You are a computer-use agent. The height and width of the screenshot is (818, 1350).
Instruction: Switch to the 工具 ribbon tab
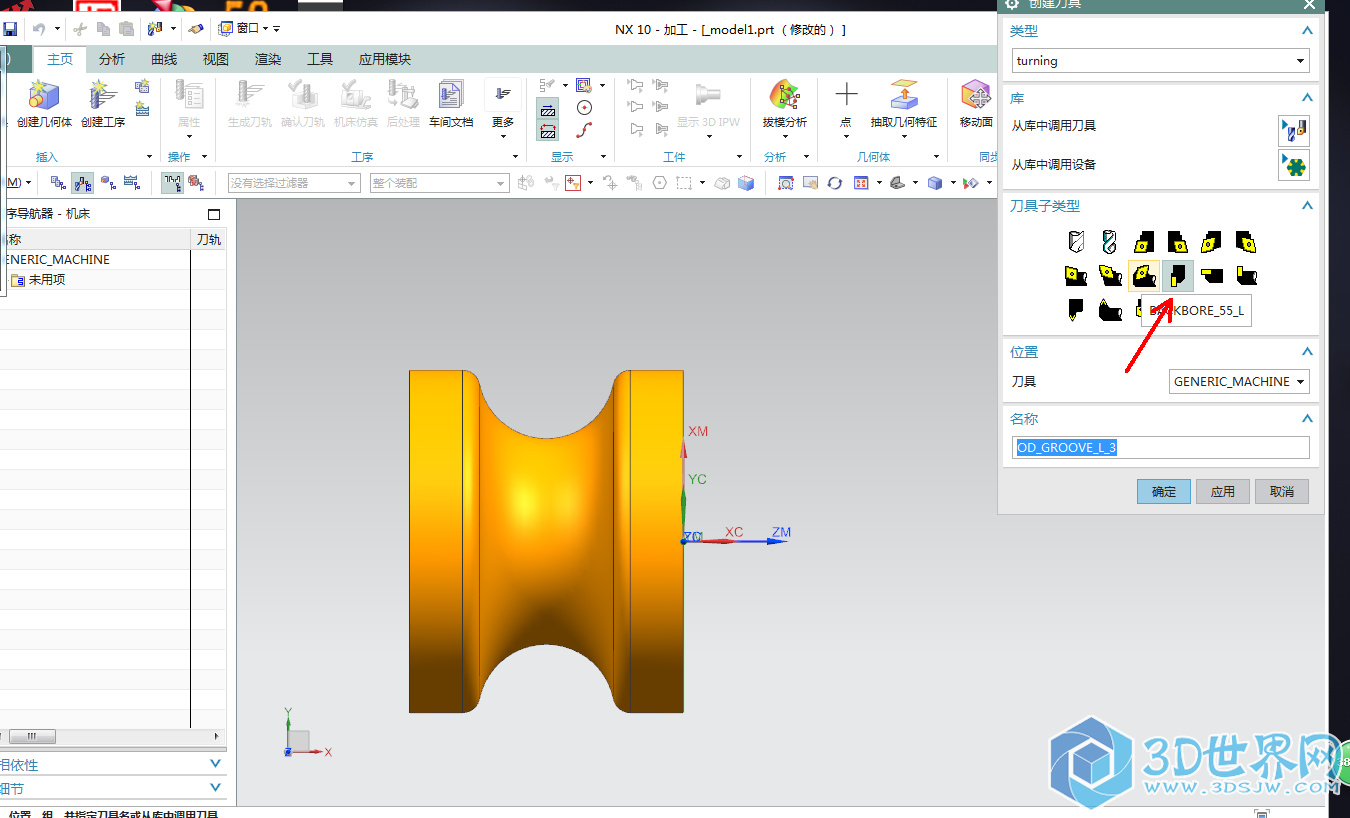320,59
